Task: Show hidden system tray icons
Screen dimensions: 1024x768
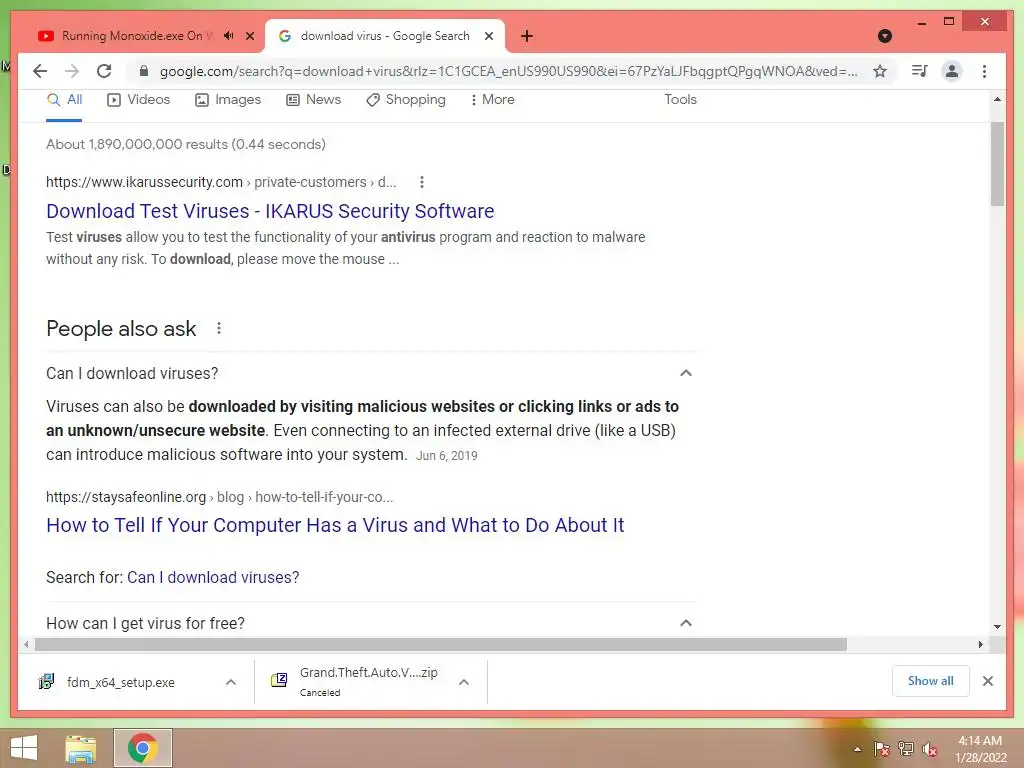Action: click(857, 749)
